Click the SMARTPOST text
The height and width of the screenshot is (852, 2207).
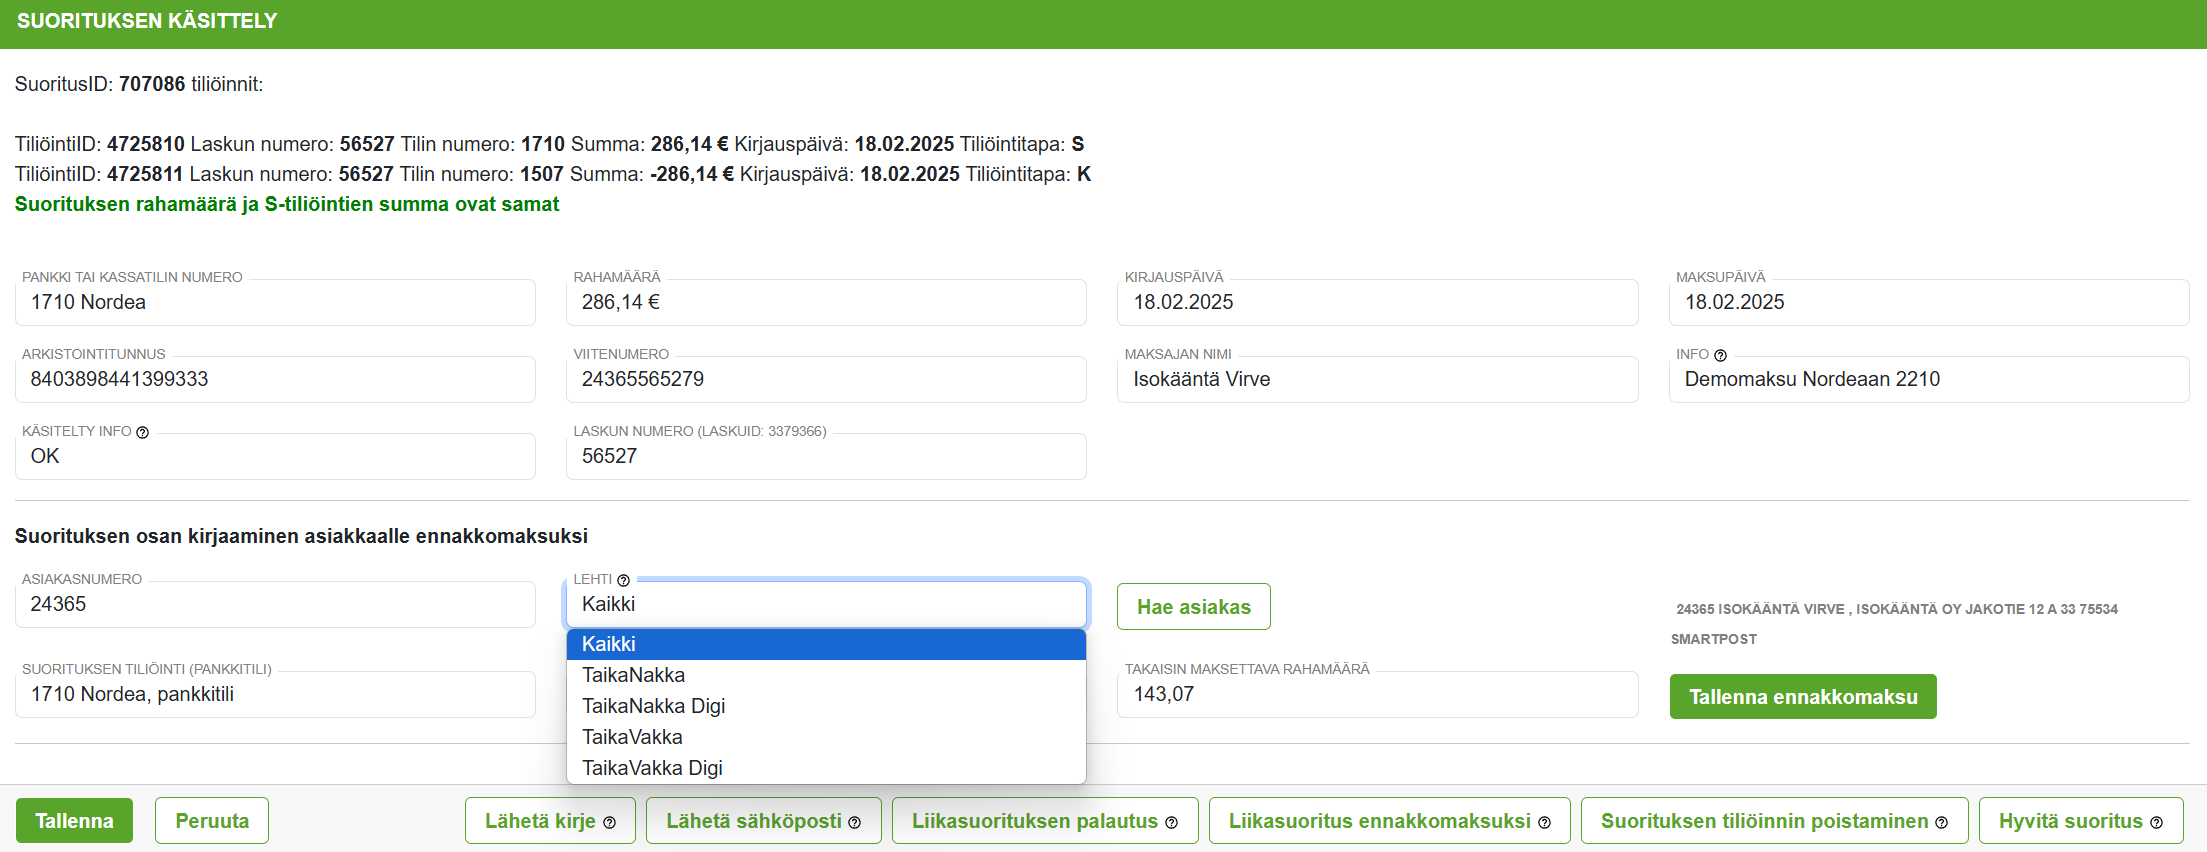(x=1713, y=639)
